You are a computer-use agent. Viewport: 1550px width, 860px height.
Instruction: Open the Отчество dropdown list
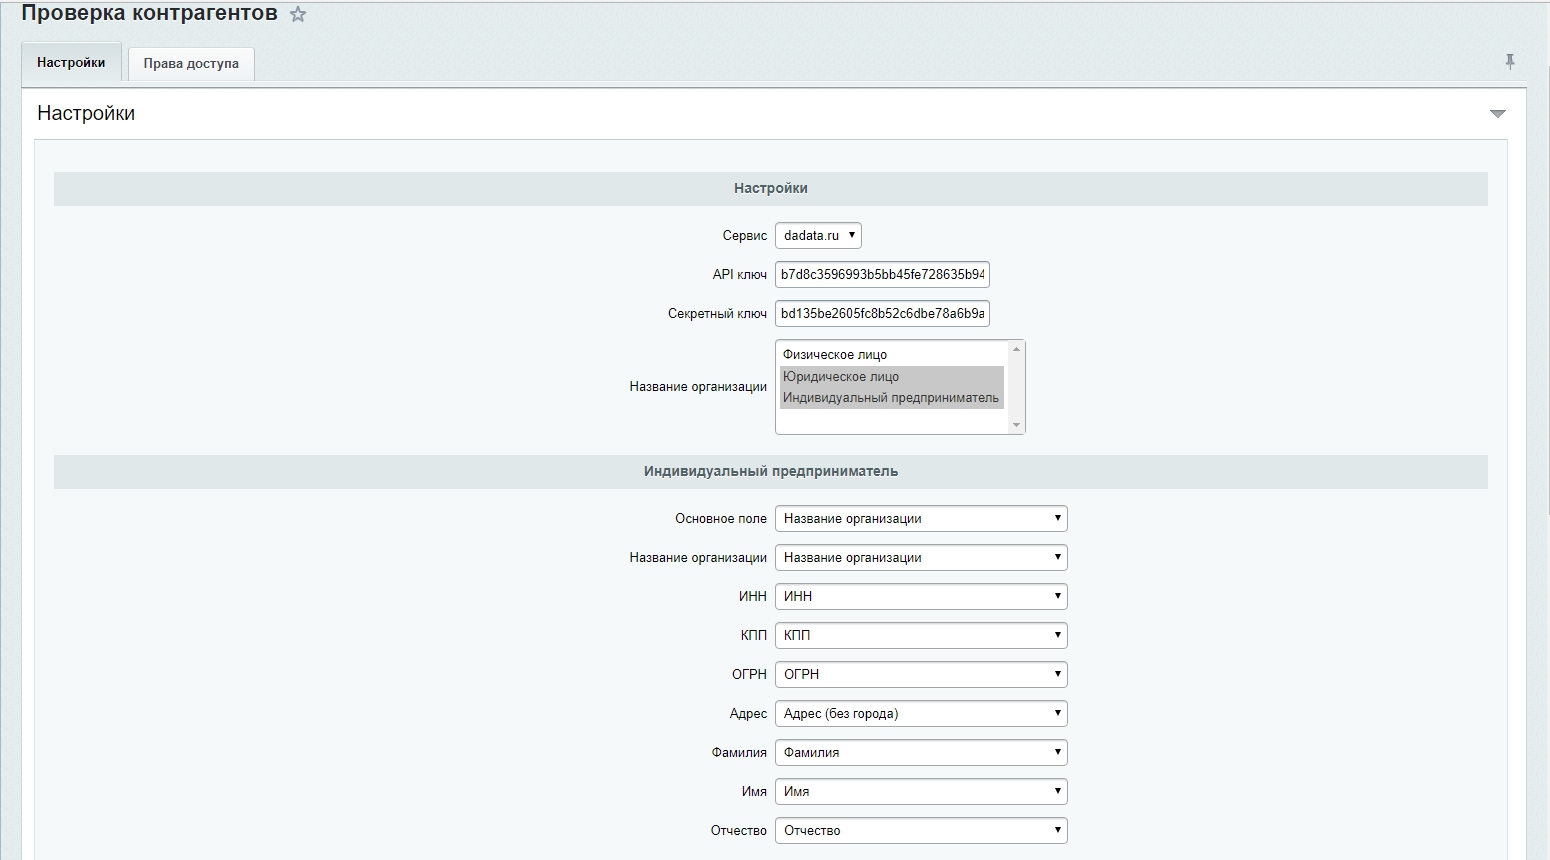(920, 831)
